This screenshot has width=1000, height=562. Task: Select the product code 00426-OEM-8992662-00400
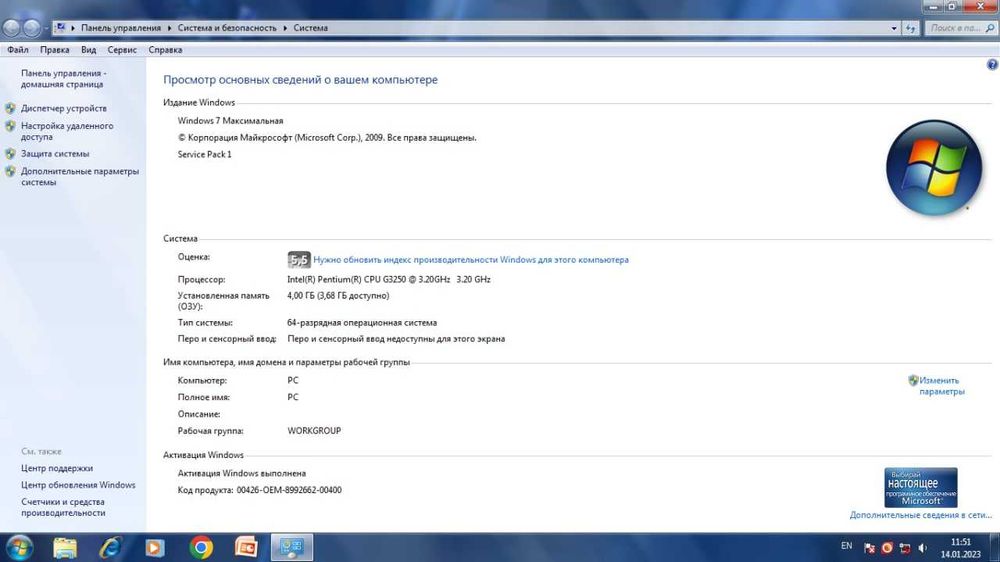[289, 490]
